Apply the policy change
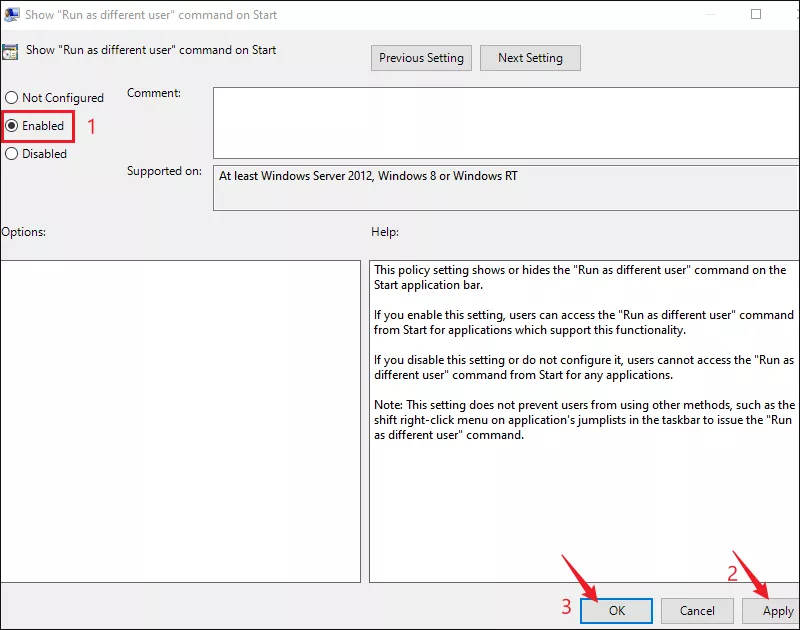The width and height of the screenshot is (800, 630). (772, 611)
